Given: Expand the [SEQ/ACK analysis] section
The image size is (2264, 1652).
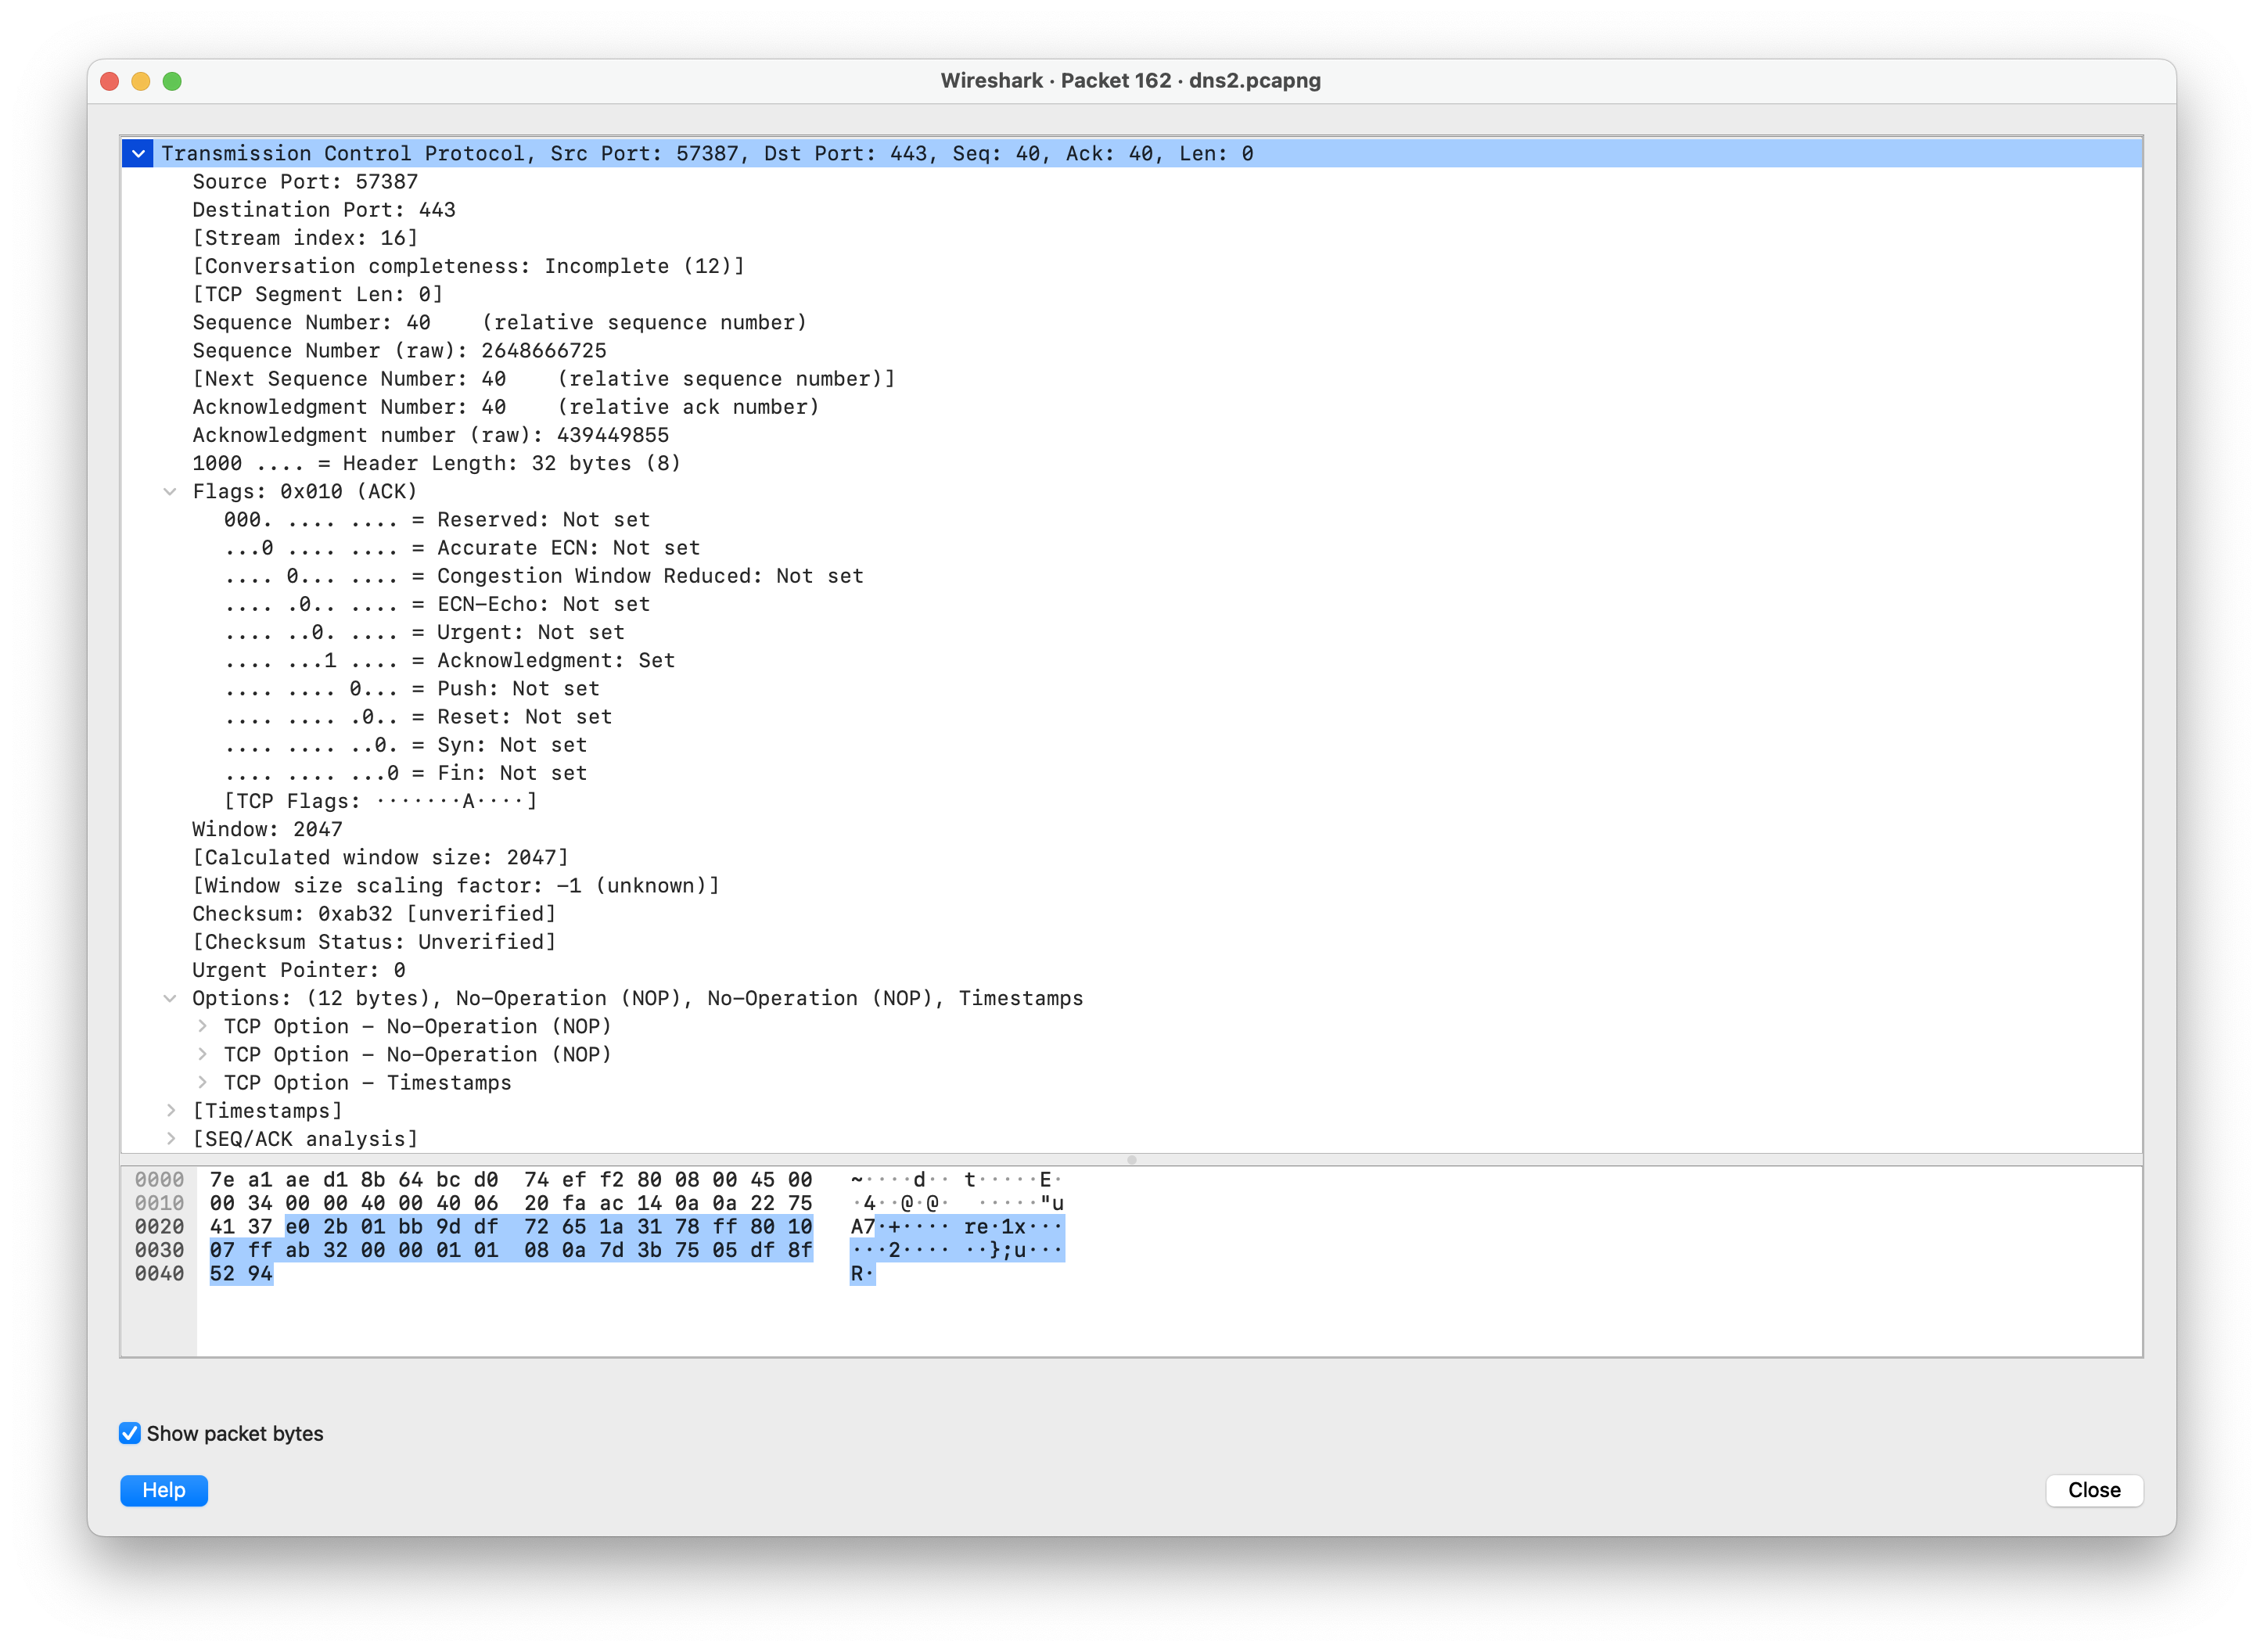Looking at the screenshot, I should click(170, 1138).
